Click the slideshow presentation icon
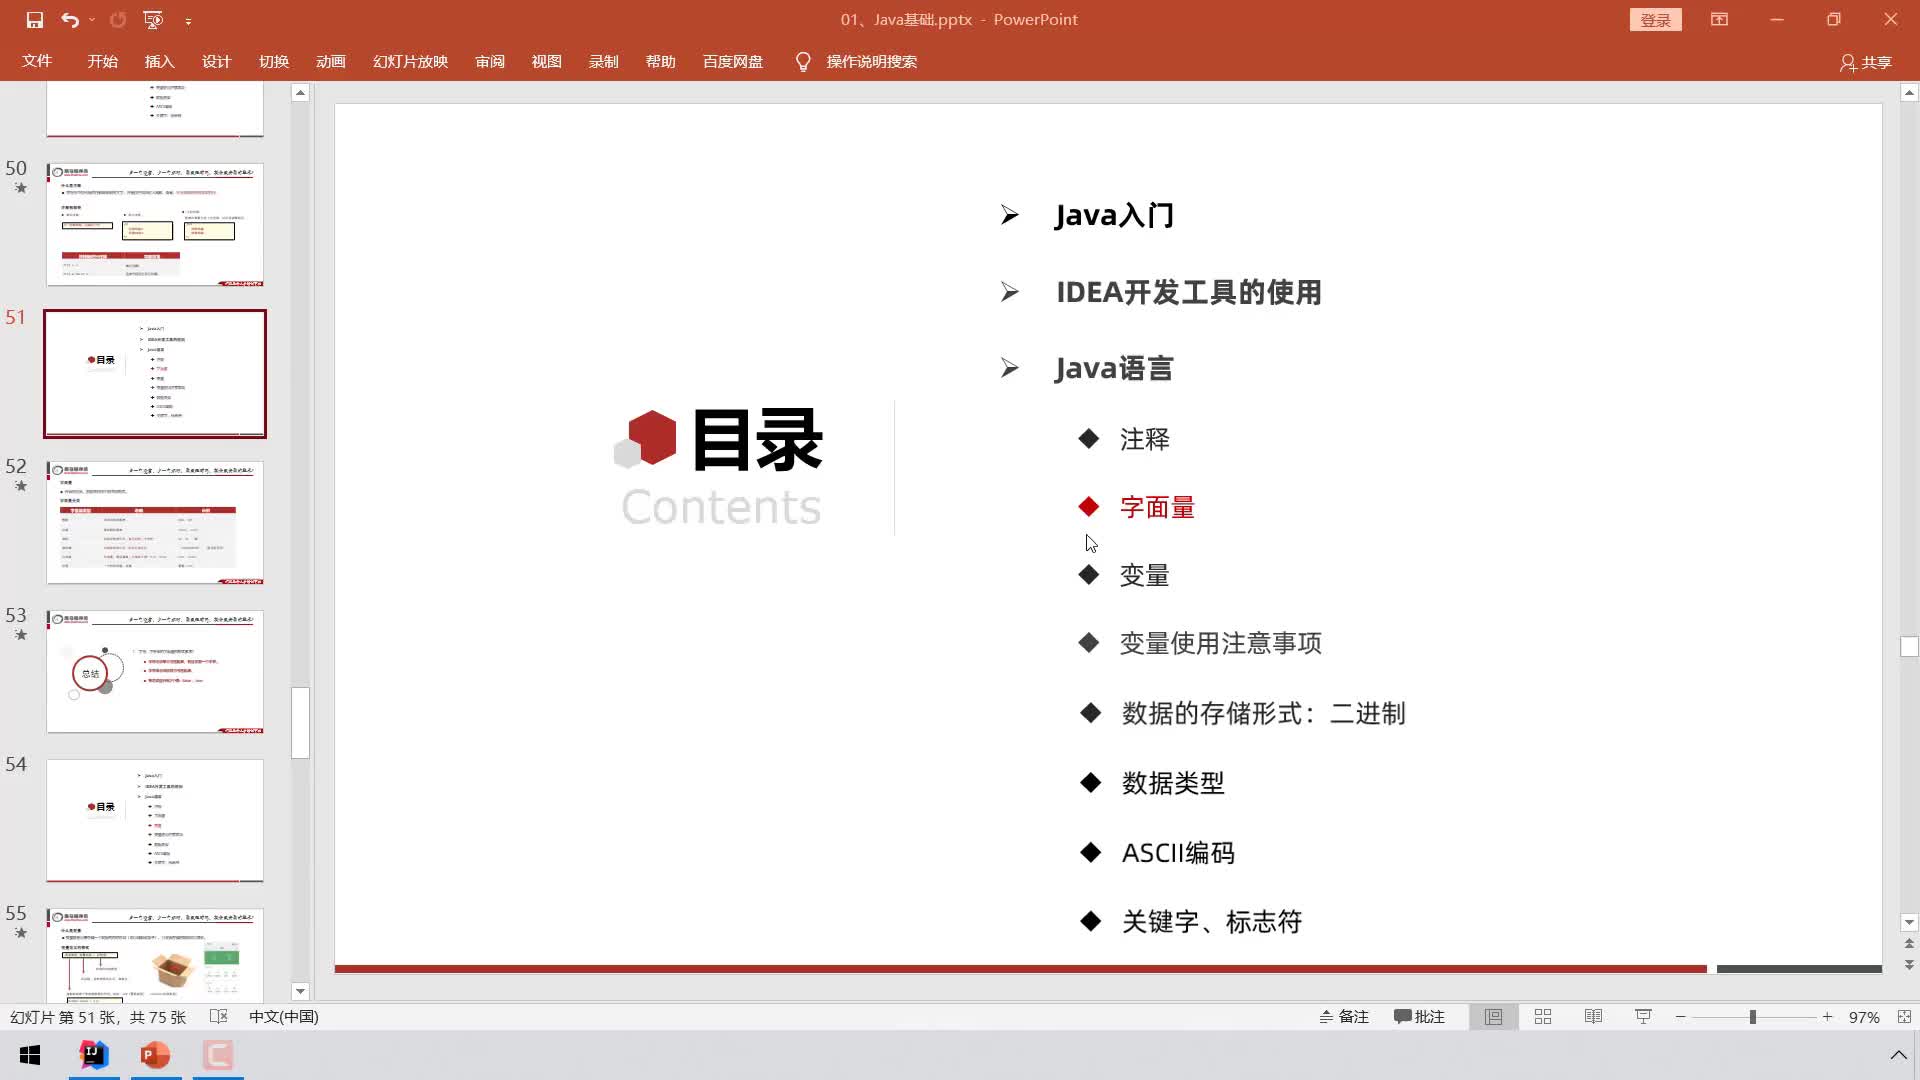This screenshot has height=1080, width=1920. point(1644,1017)
